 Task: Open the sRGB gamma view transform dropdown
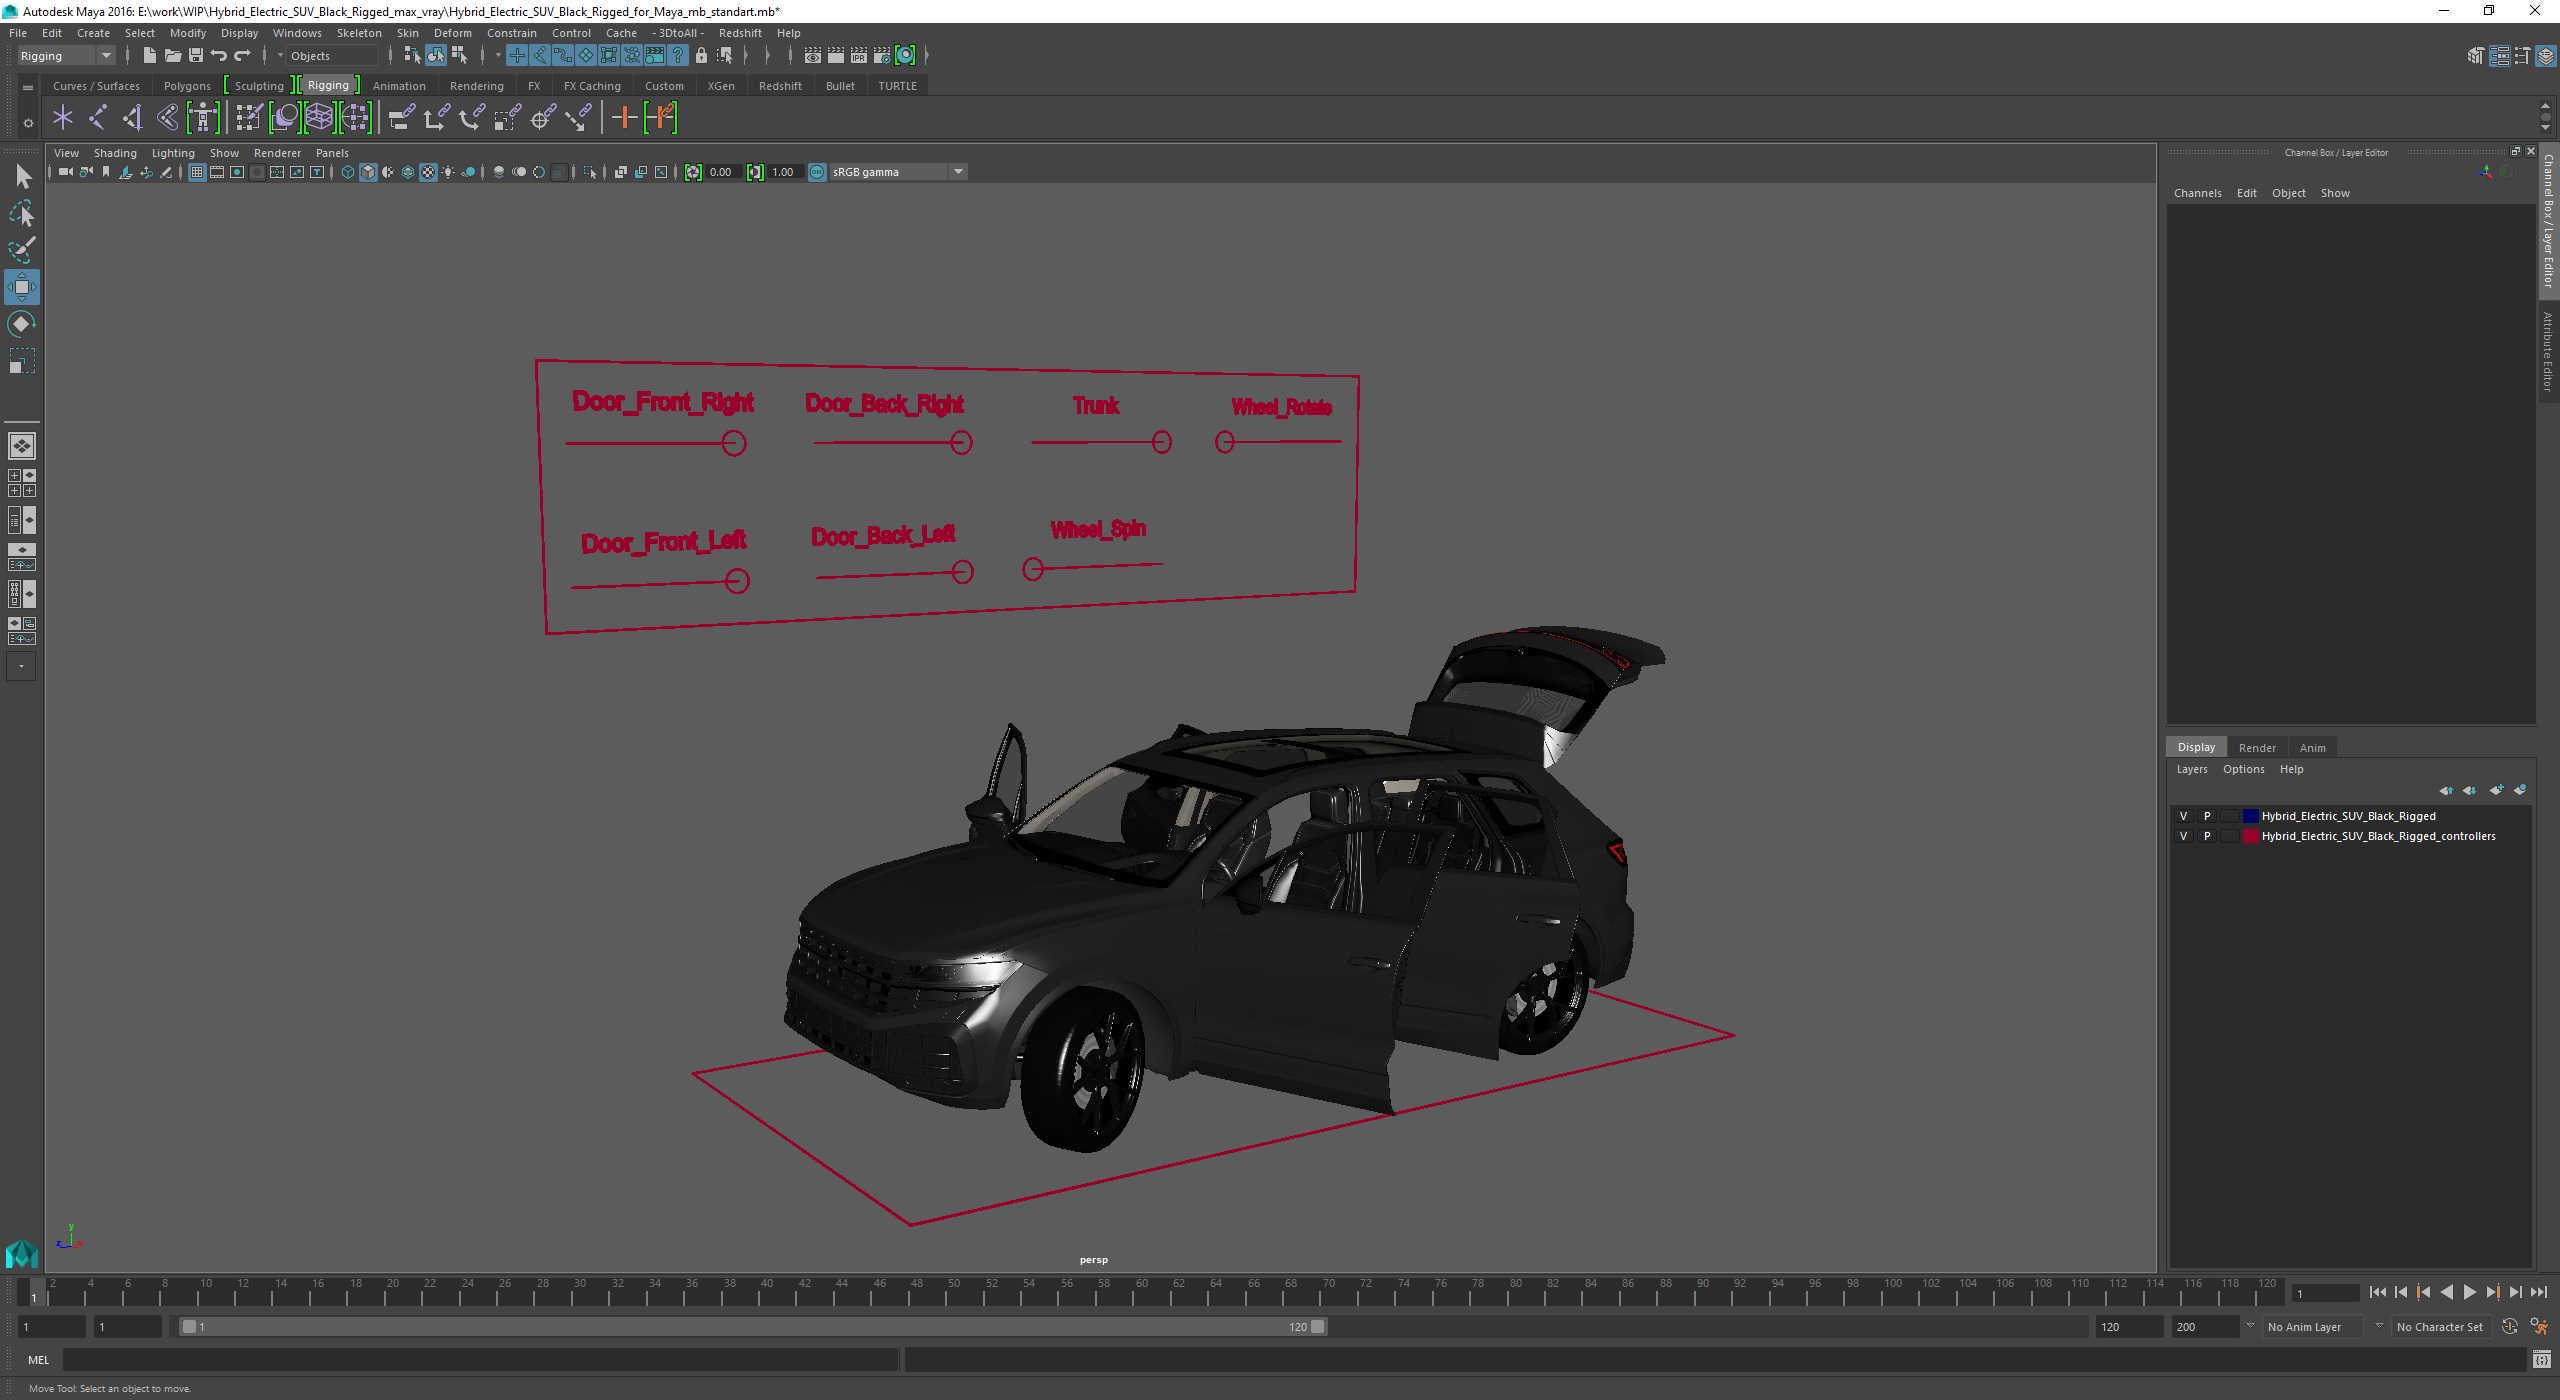(898, 172)
